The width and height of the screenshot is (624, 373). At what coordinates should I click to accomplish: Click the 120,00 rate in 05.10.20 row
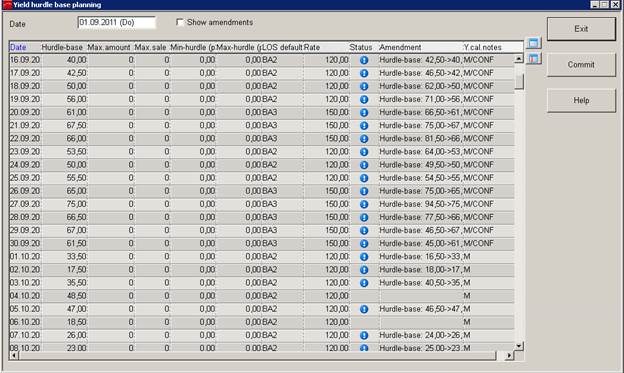click(x=337, y=309)
